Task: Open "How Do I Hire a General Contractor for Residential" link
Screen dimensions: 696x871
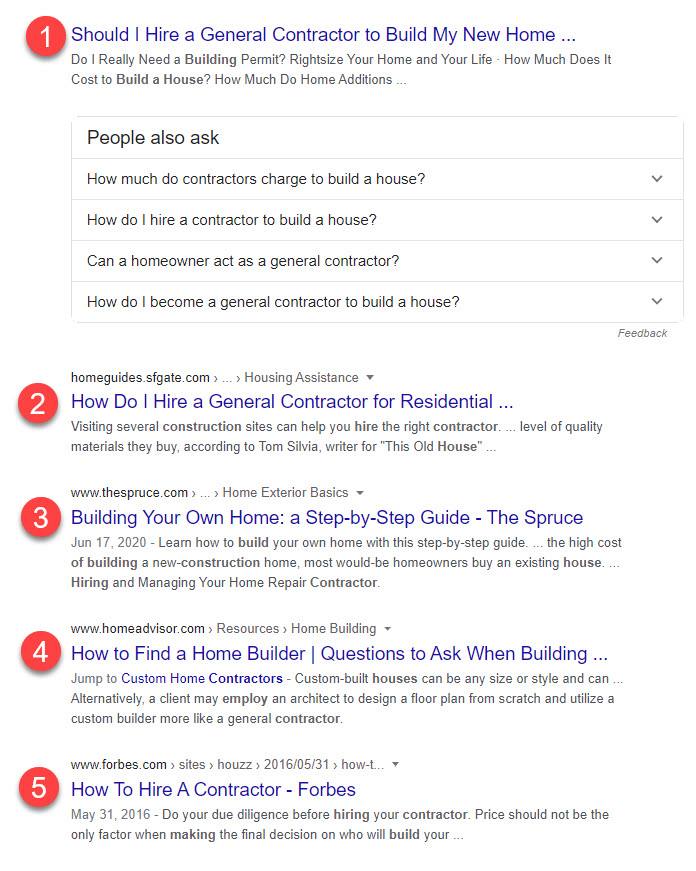Action: pos(291,402)
